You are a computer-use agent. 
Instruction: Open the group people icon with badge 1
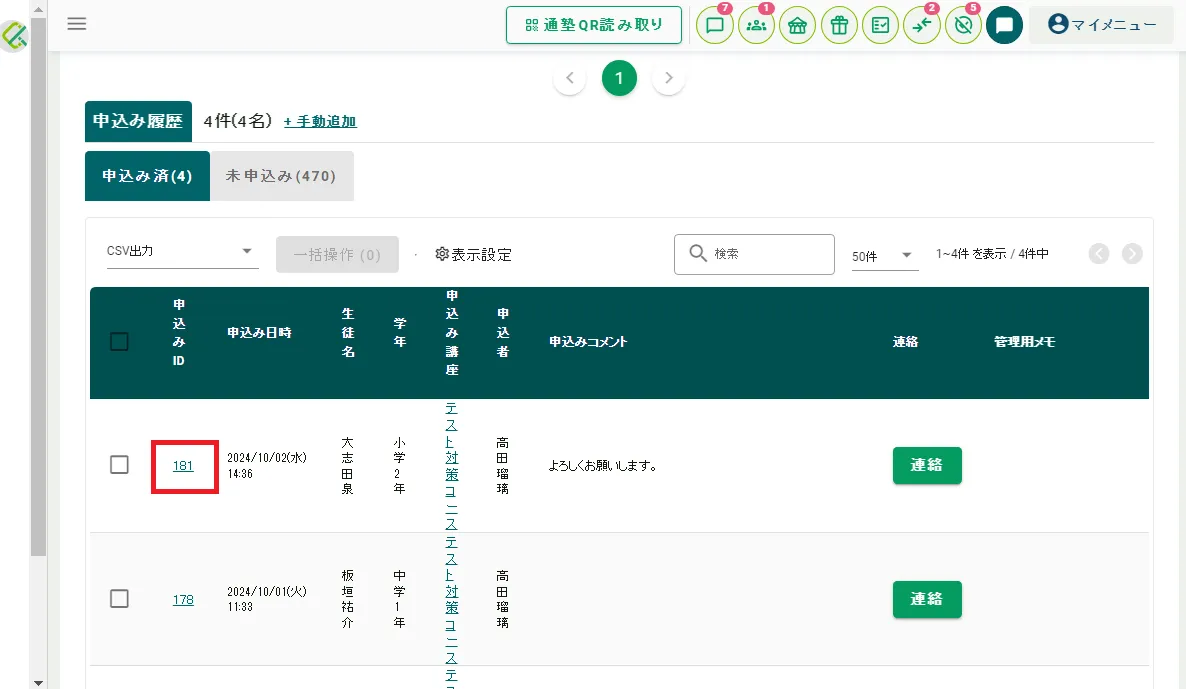click(756, 25)
